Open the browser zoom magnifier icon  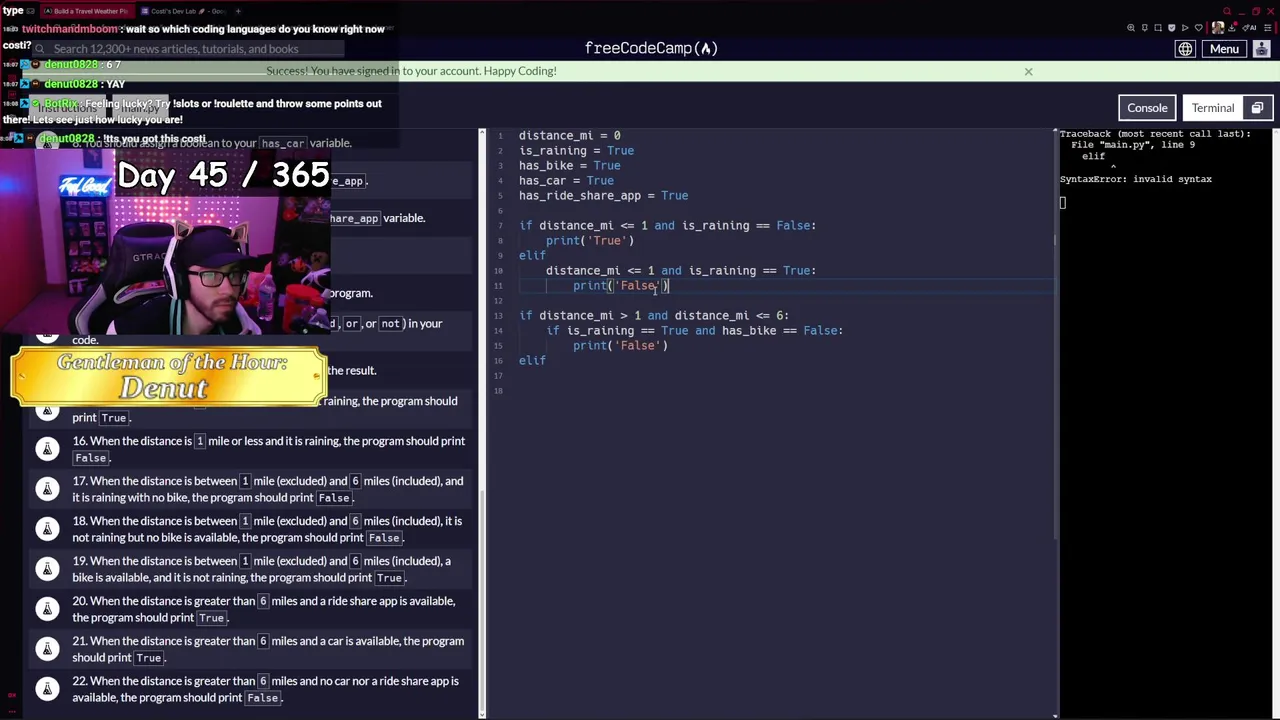click(1131, 28)
